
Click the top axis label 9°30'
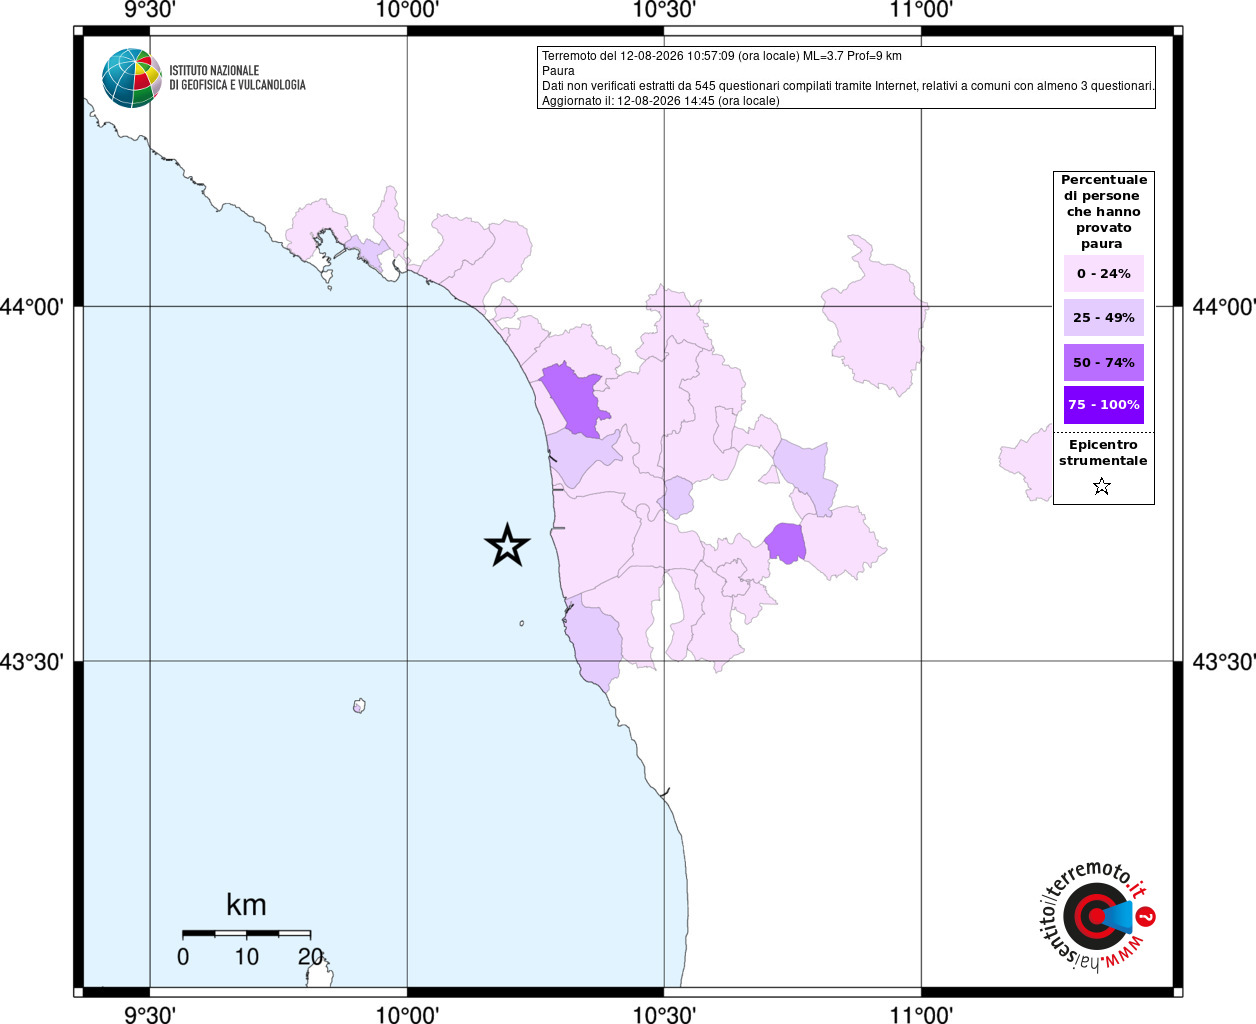[150, 10]
